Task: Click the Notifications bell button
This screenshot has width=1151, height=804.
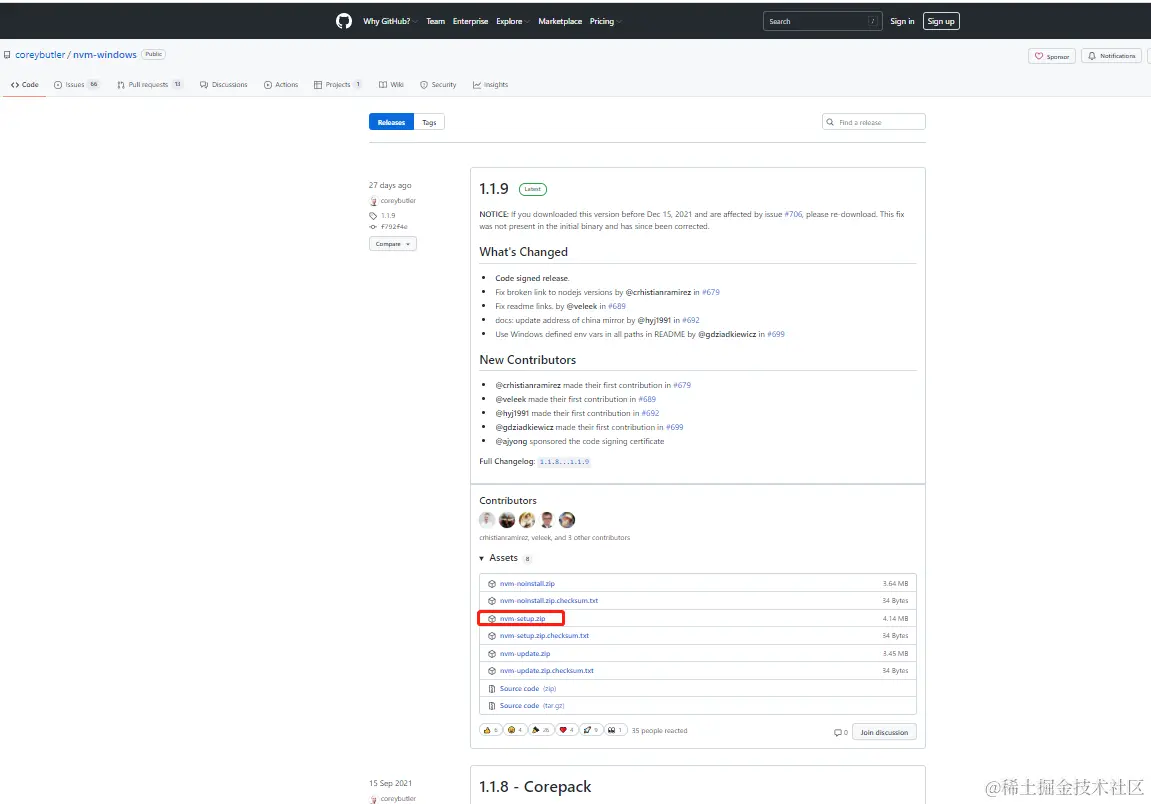Action: 1111,56
